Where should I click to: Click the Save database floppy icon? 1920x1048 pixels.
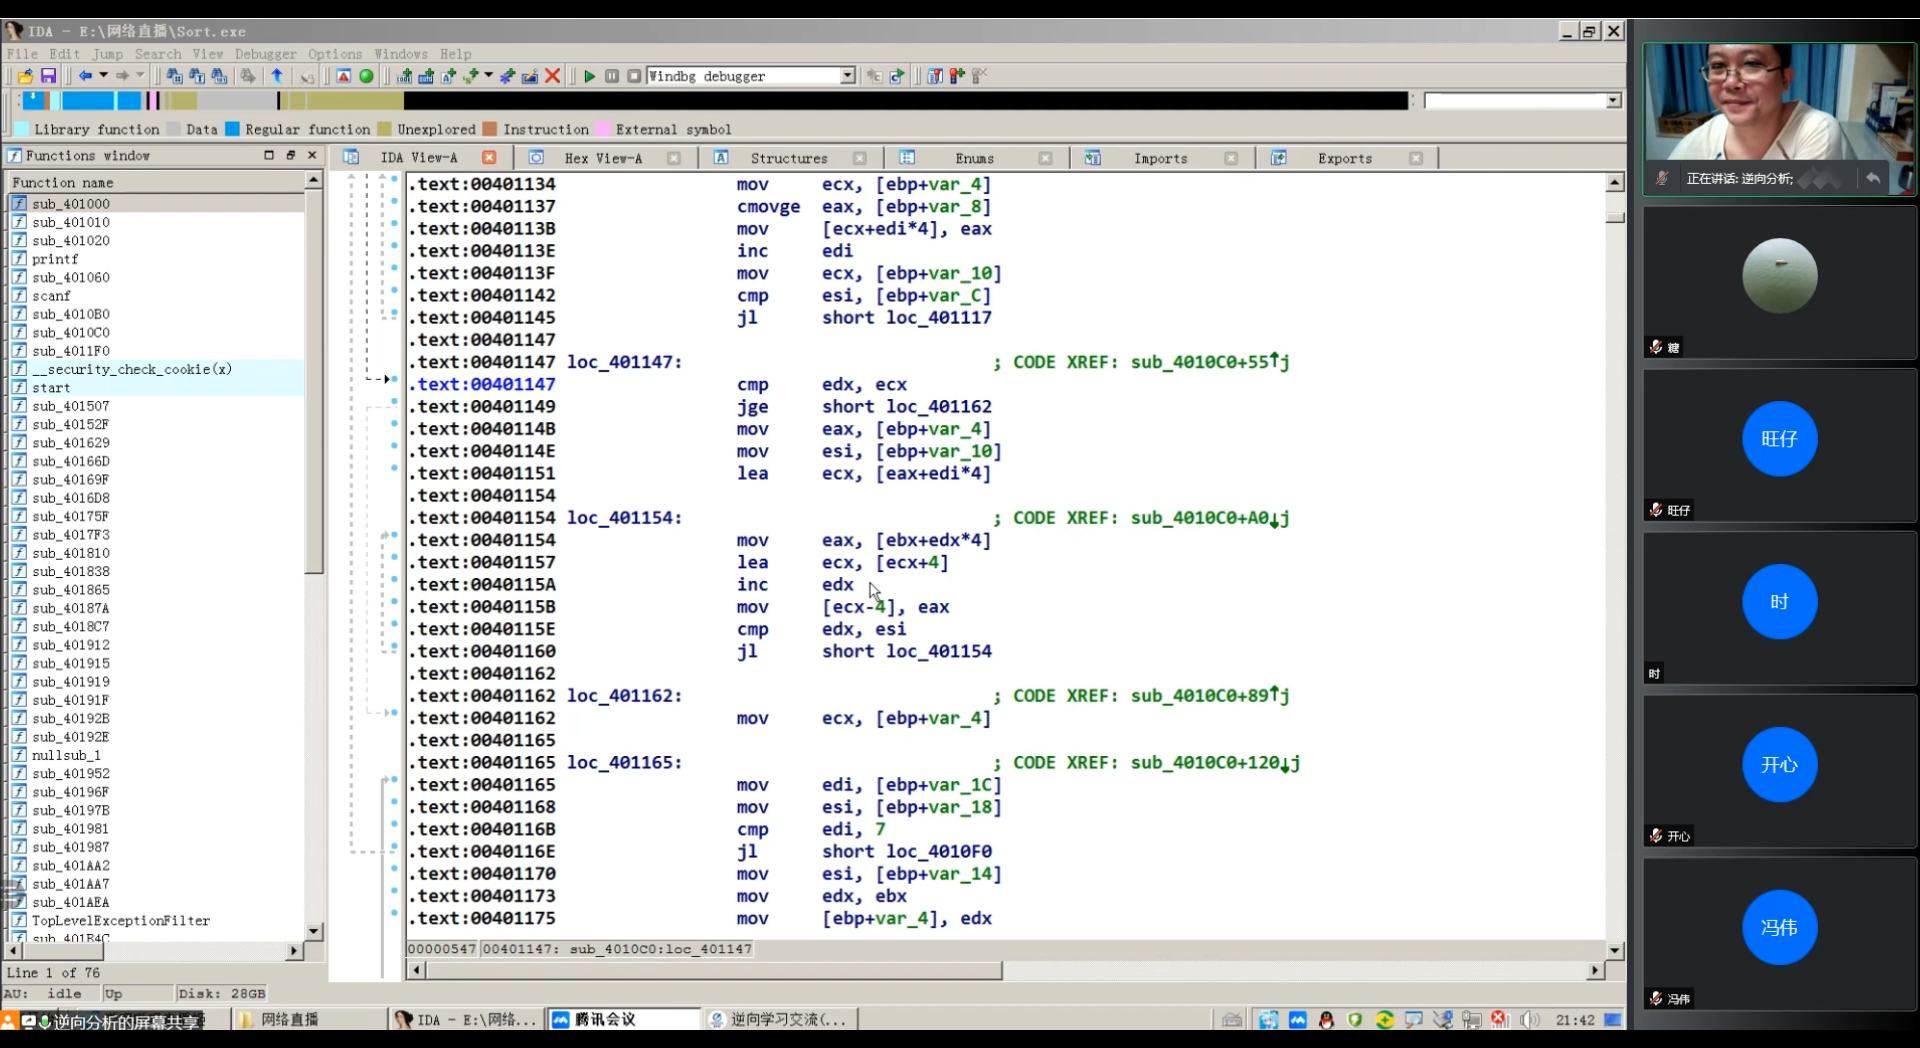[x=48, y=76]
